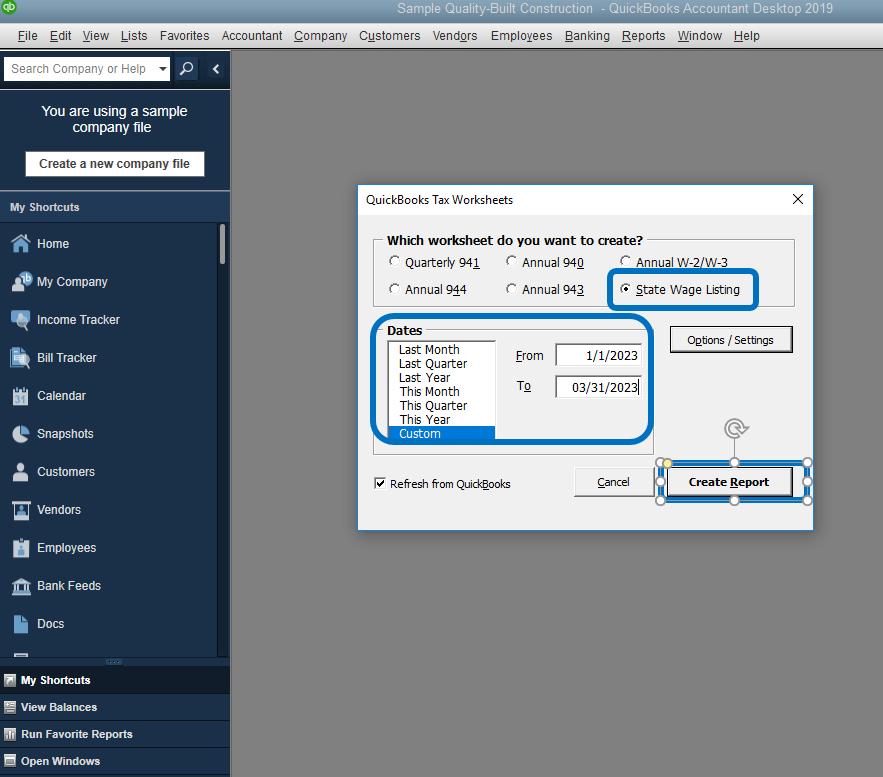Select Last Year in Dates list
883x777 pixels.
(x=442, y=378)
